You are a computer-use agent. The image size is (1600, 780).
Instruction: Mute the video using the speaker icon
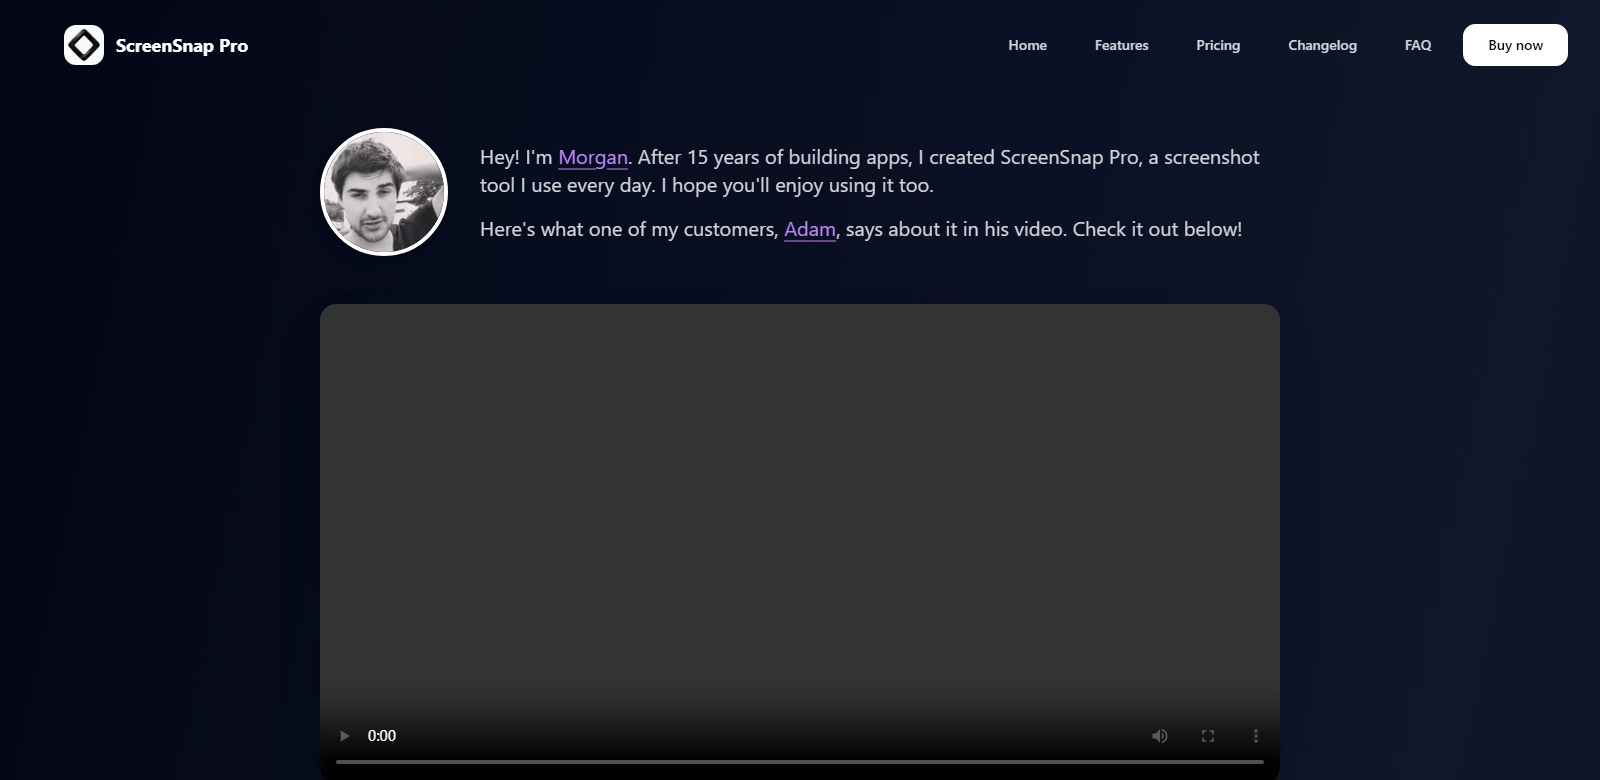[x=1159, y=736]
